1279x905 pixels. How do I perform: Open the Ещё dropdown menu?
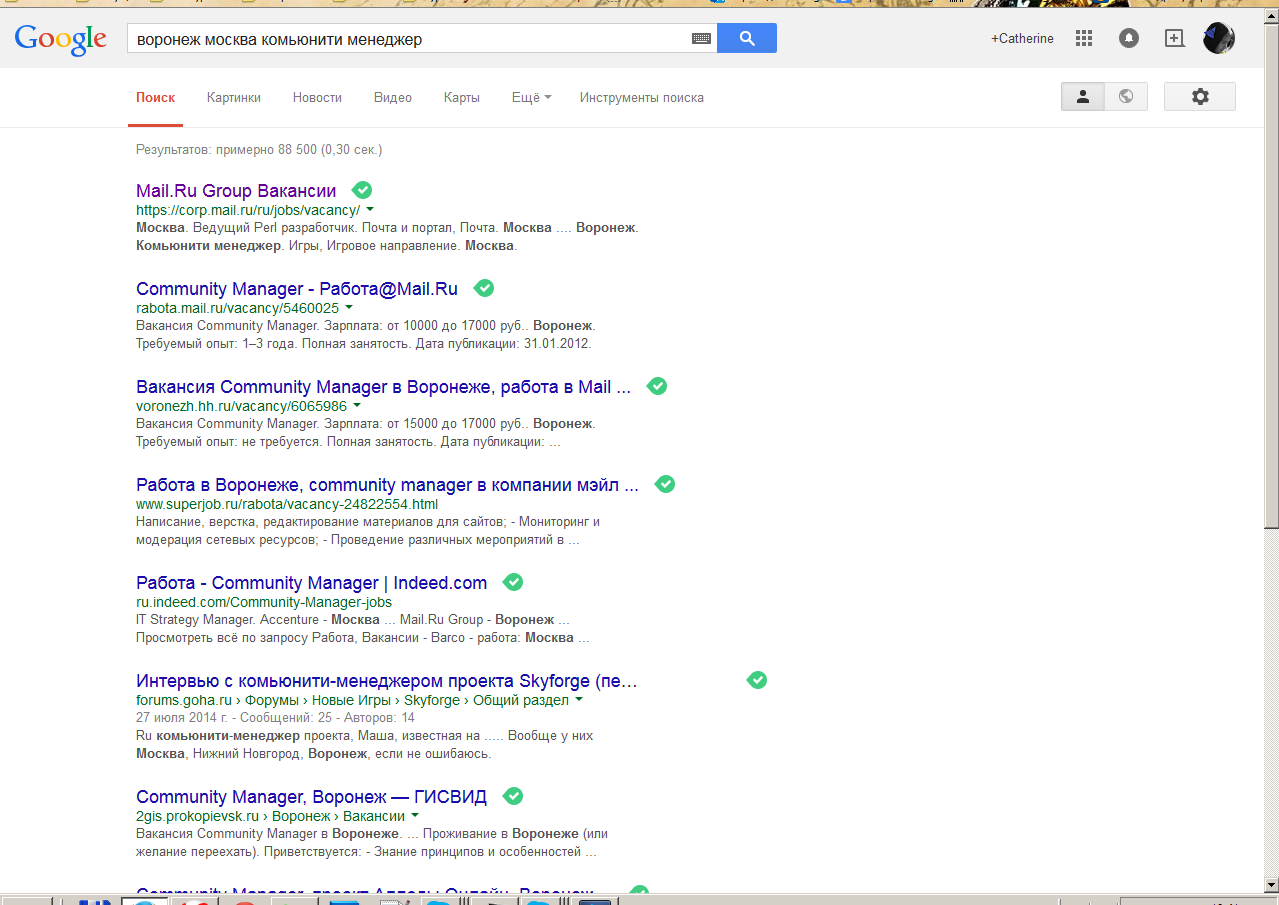531,98
